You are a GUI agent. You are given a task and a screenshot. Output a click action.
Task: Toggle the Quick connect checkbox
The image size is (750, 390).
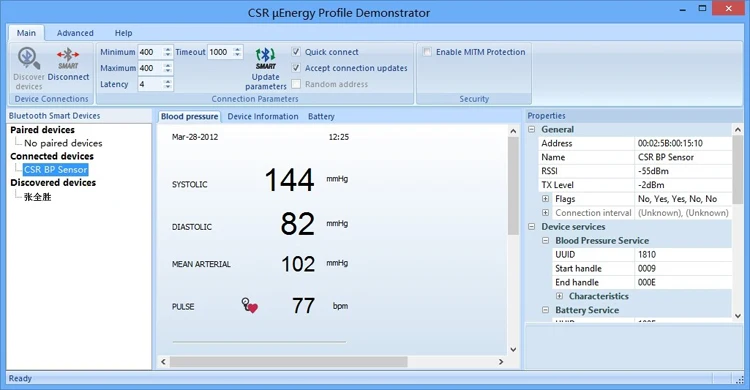coord(296,52)
